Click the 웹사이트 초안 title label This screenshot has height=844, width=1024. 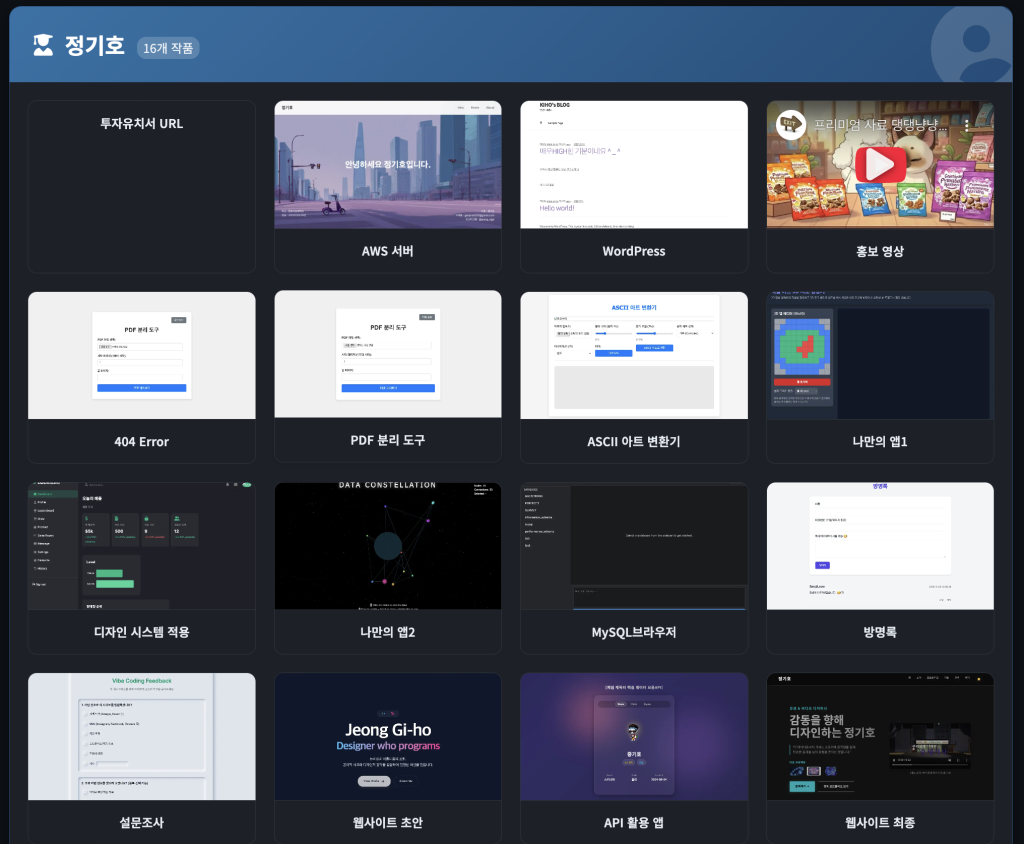pyautogui.click(x=388, y=823)
